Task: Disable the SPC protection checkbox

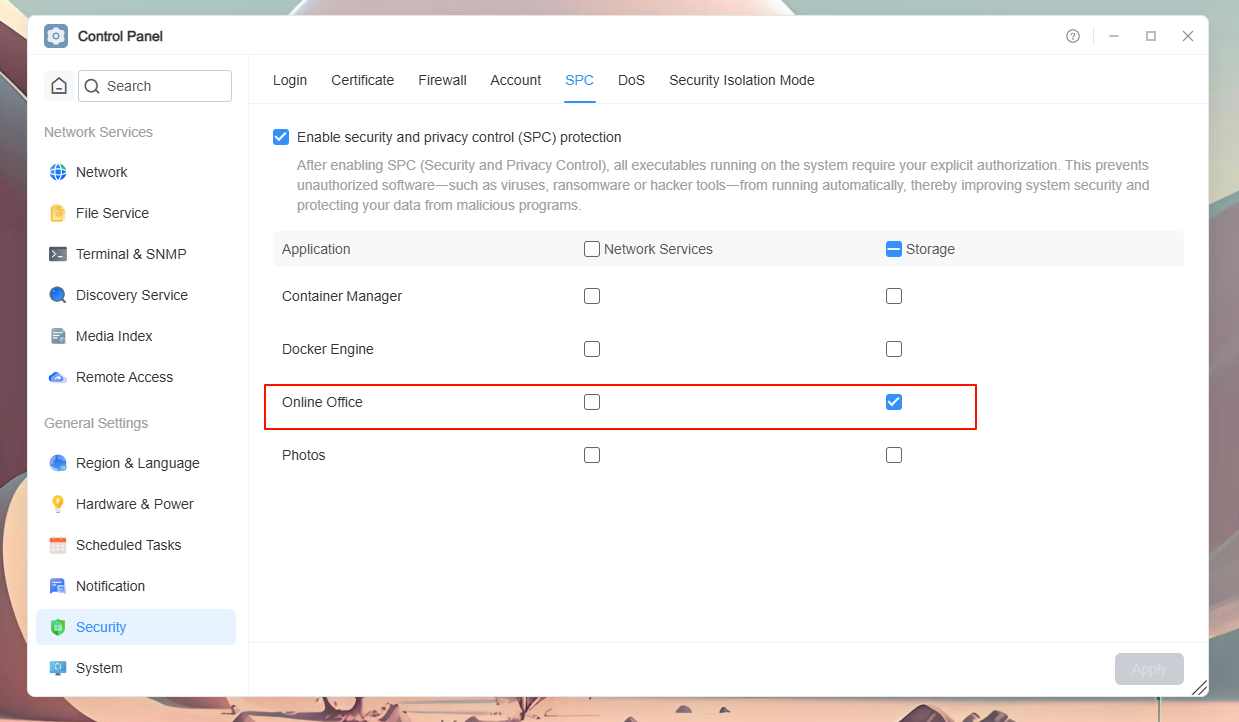Action: 281,137
